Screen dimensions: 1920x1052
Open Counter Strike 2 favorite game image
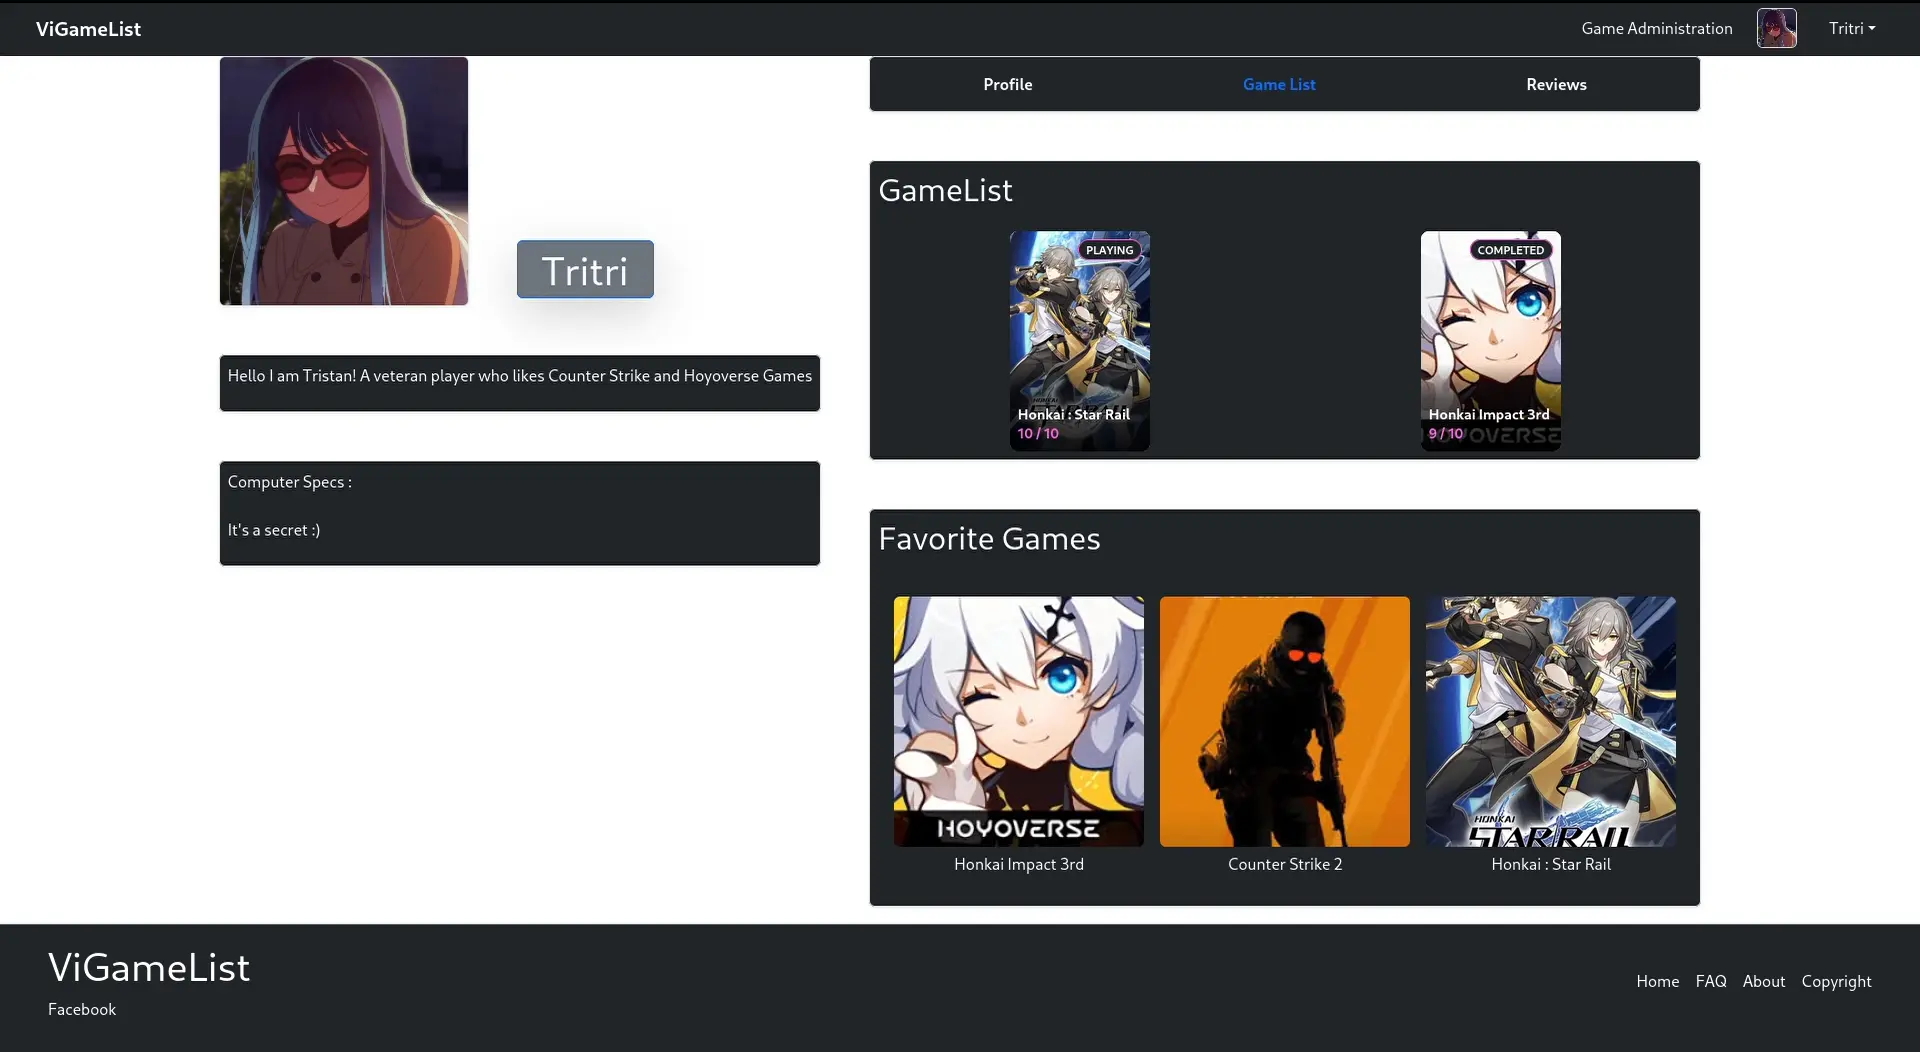[1284, 722]
